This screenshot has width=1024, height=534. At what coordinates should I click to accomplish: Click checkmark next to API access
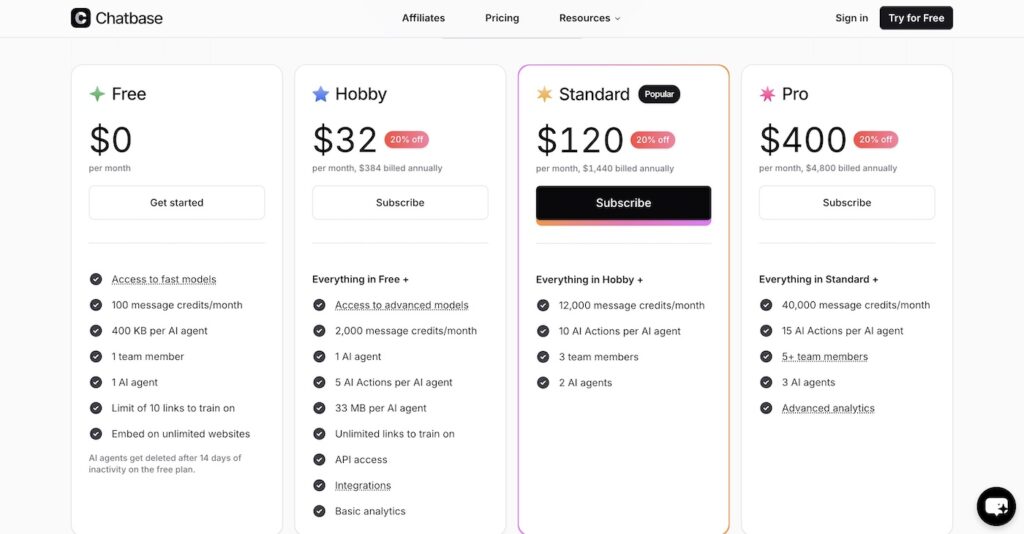tap(319, 460)
